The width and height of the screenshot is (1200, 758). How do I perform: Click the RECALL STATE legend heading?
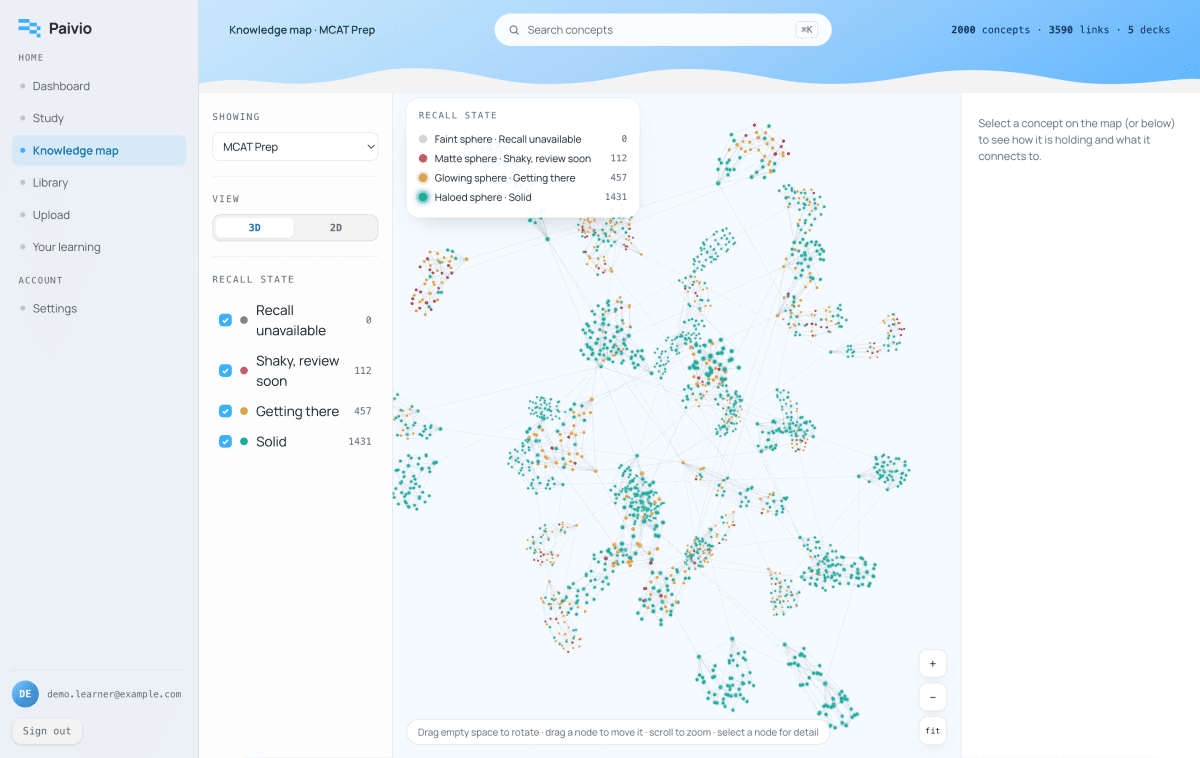pos(458,116)
